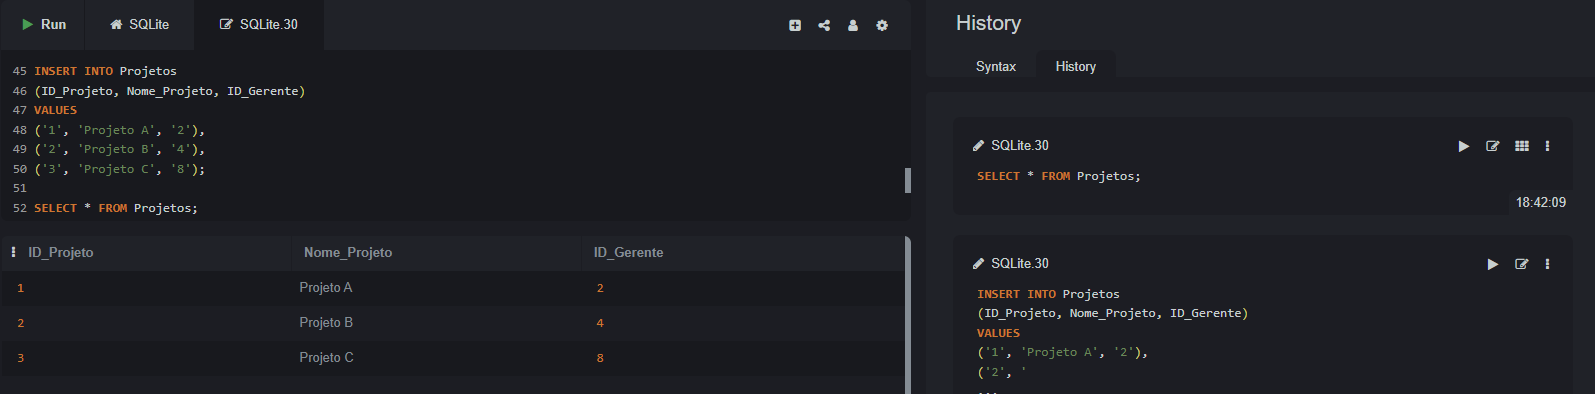
Task: Click the Nome_Projeto column header
Action: point(348,252)
